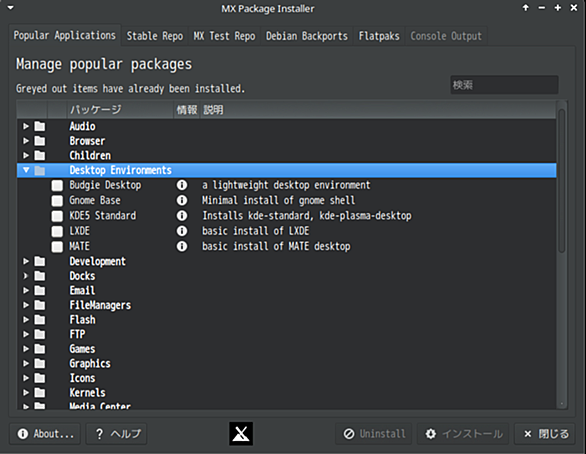Open info icon for LXDE
The width and height of the screenshot is (586, 454).
pos(182,231)
